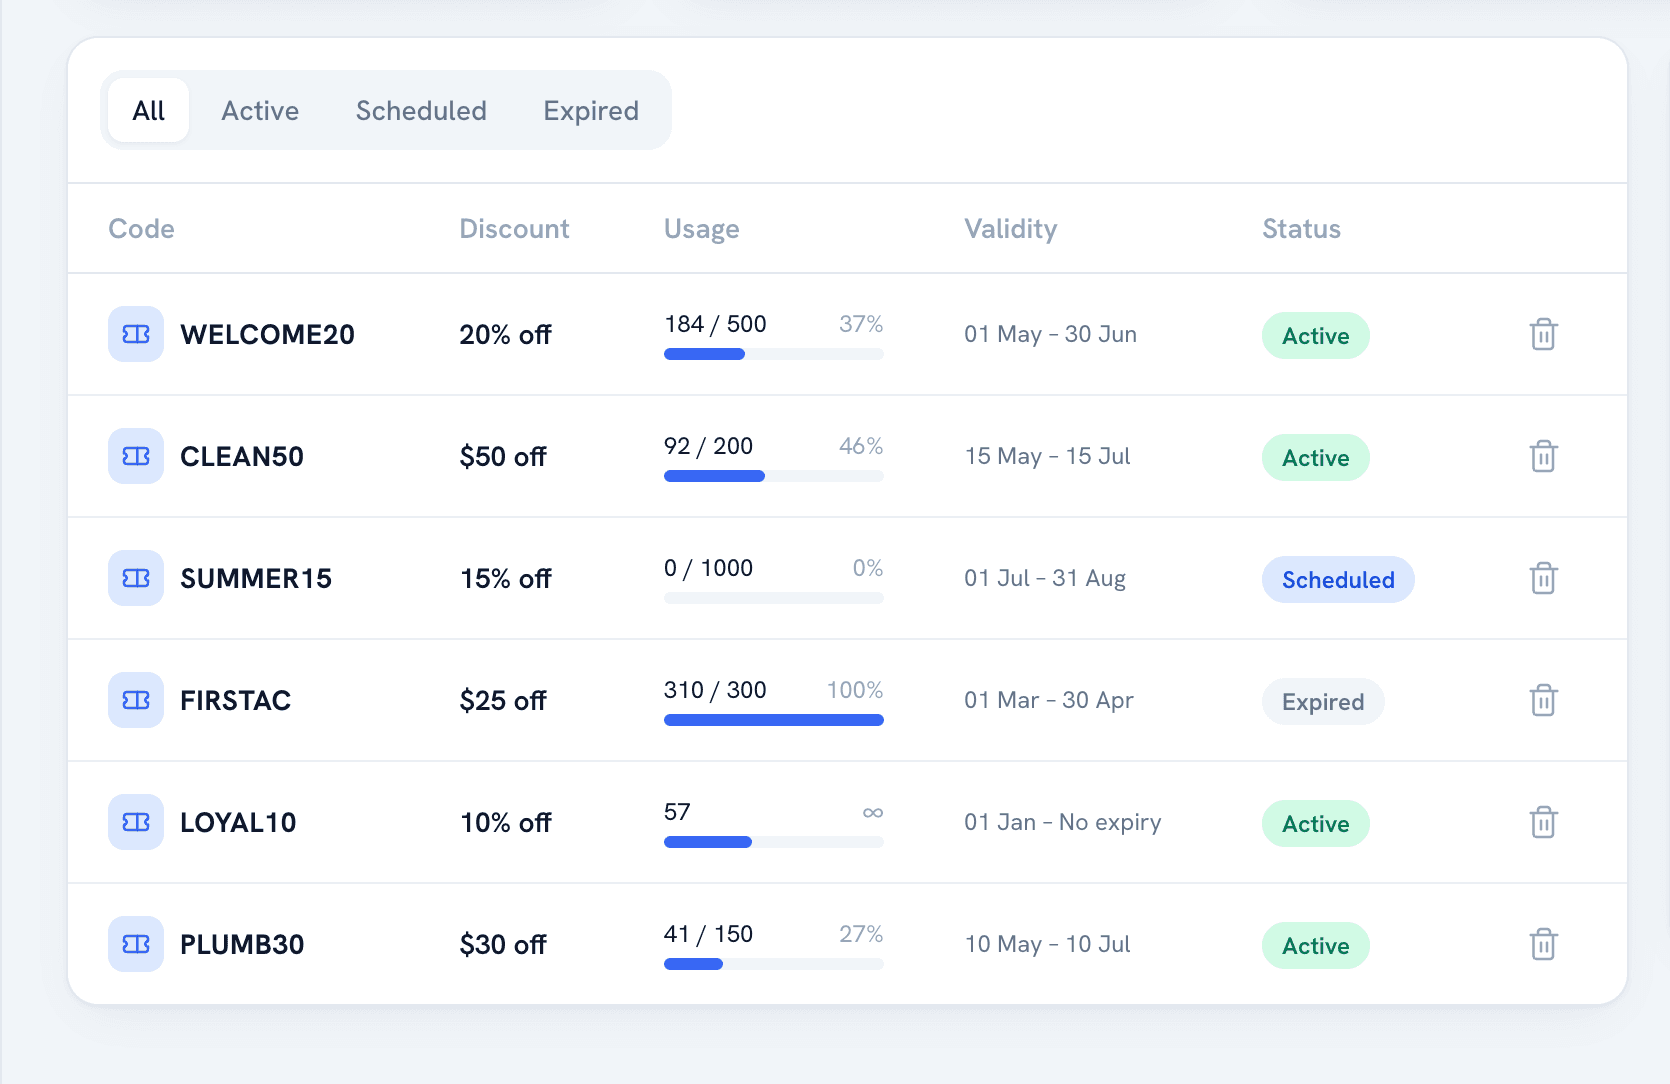Click the ticket icon beside WELCOME20
The height and width of the screenshot is (1084, 1670).
136,334
